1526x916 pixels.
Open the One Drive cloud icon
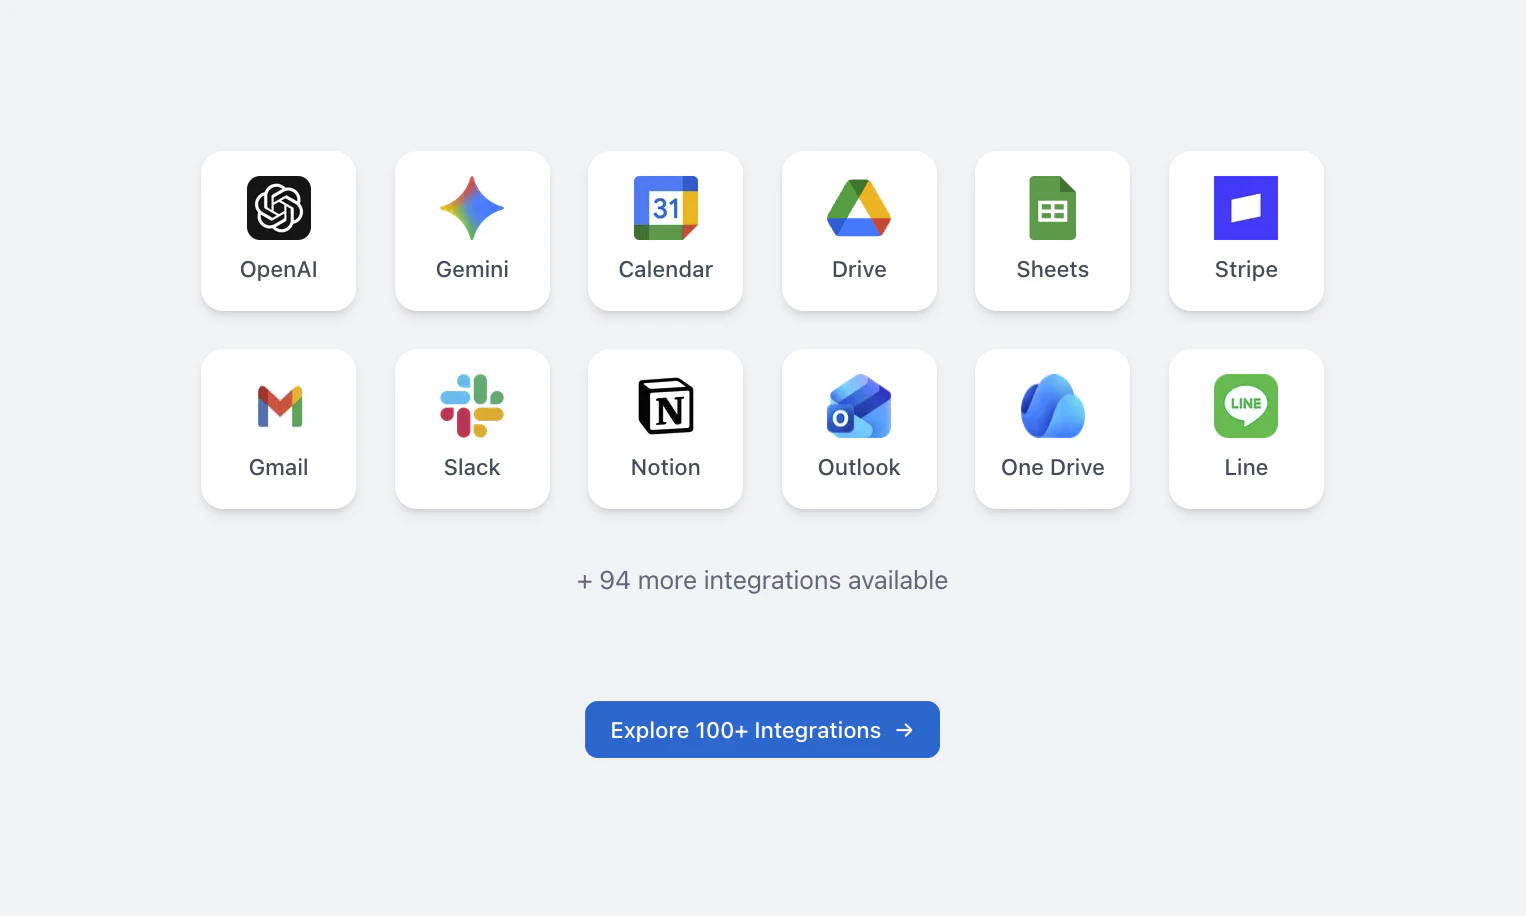[1053, 406]
